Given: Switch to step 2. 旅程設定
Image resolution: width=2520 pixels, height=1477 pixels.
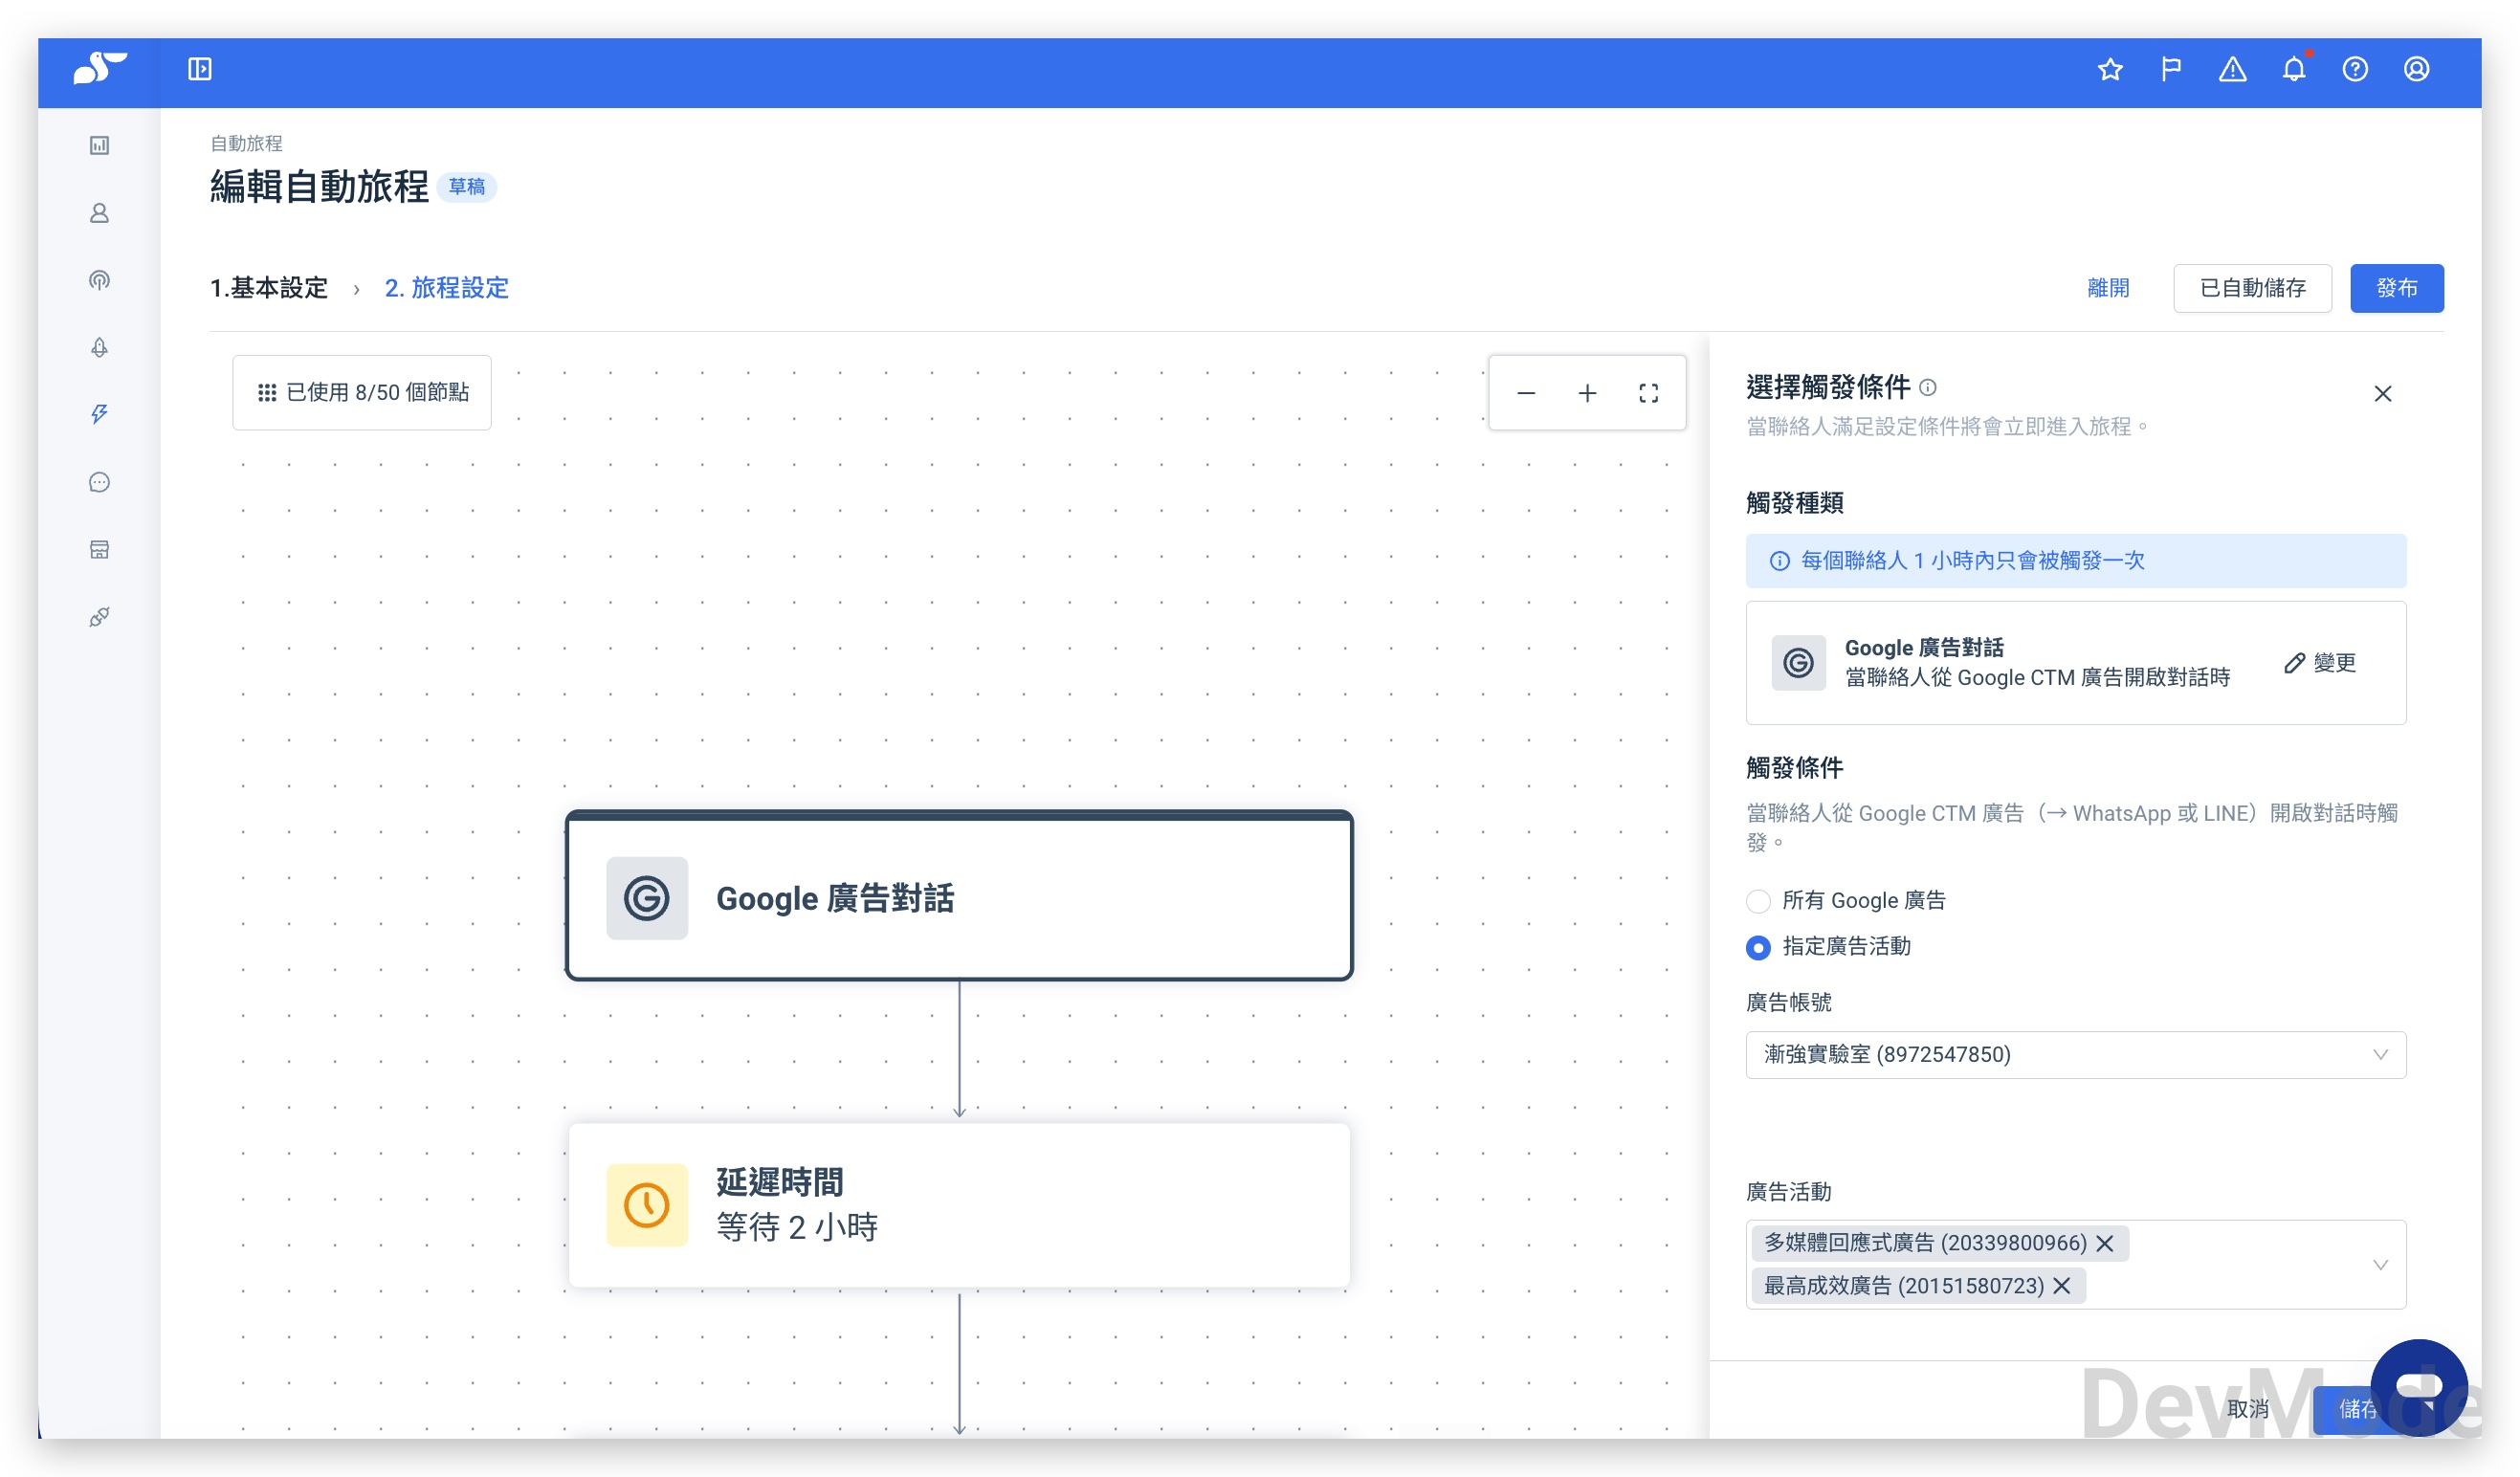Looking at the screenshot, I should (447, 288).
